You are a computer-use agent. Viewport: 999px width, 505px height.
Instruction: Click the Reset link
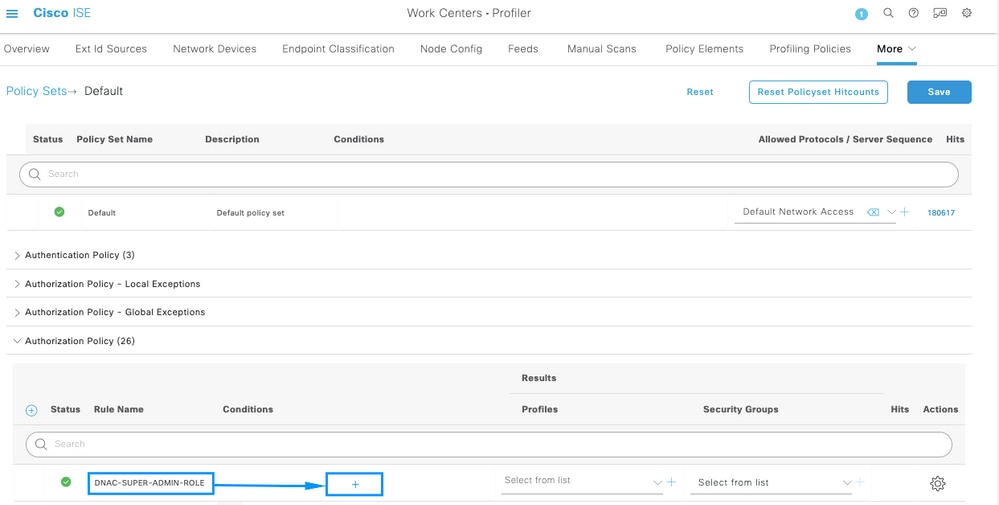point(700,92)
